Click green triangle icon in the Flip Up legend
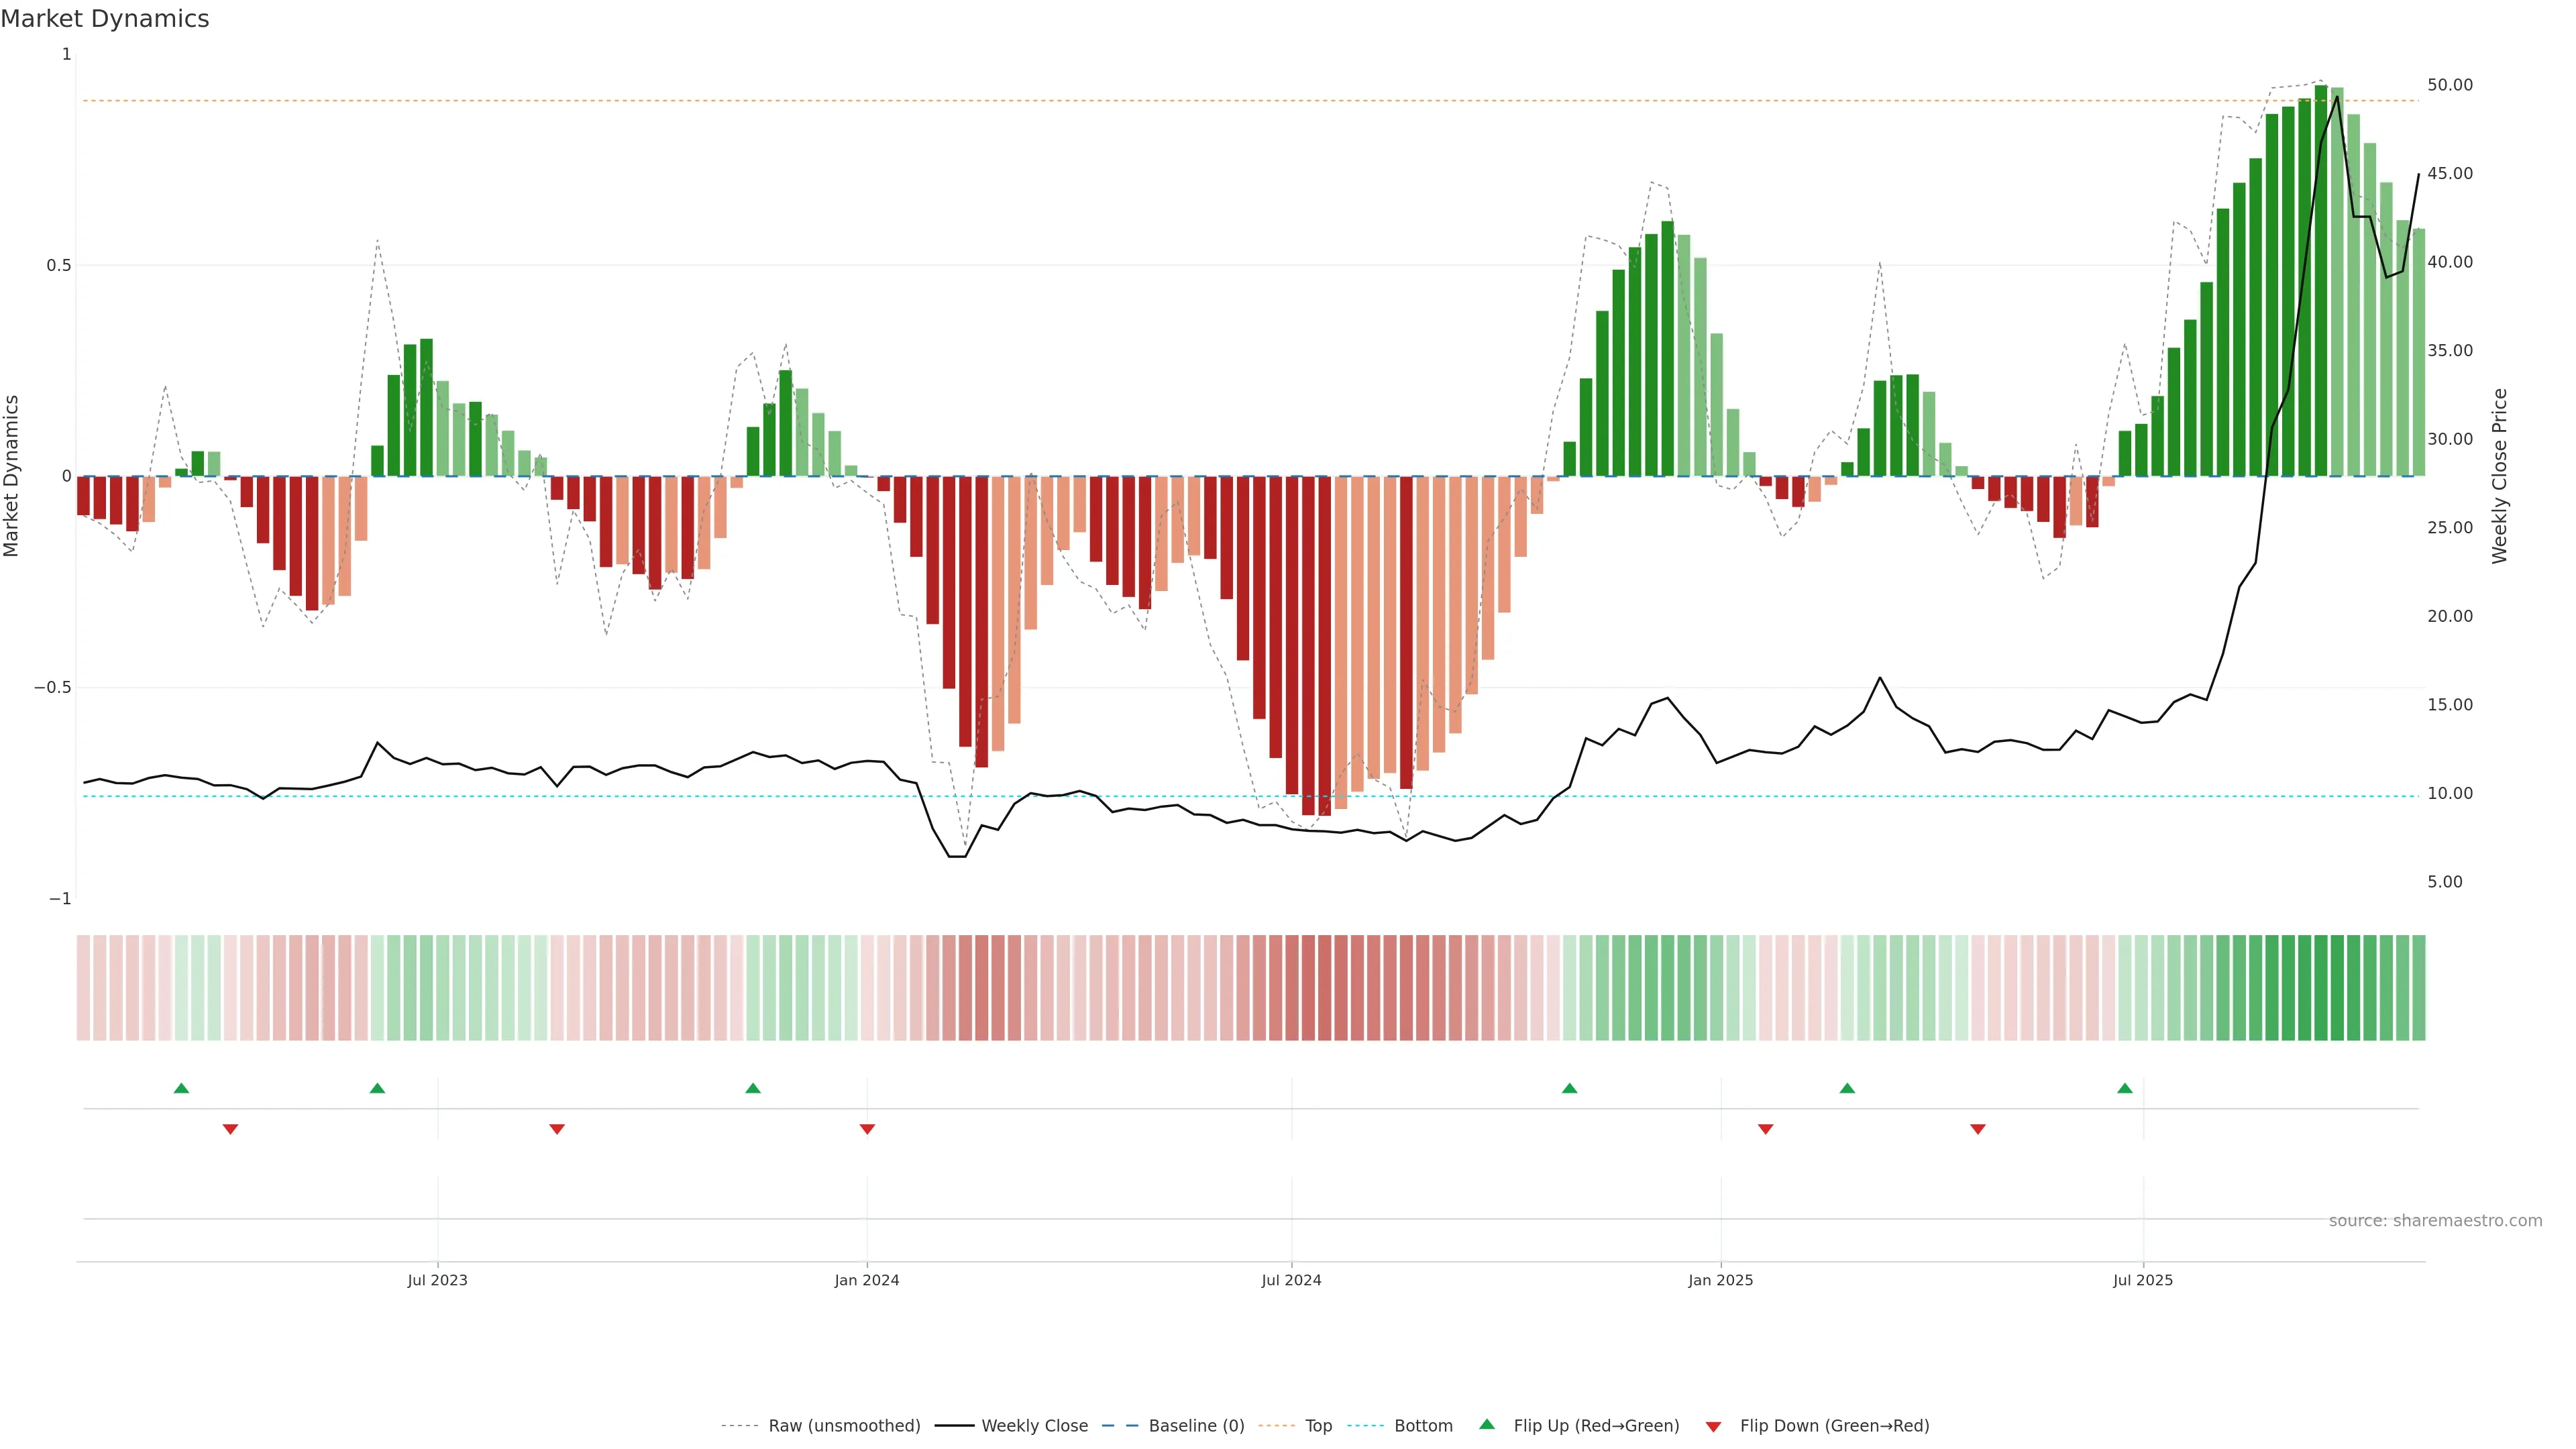The image size is (2576, 1449). (x=1487, y=1424)
